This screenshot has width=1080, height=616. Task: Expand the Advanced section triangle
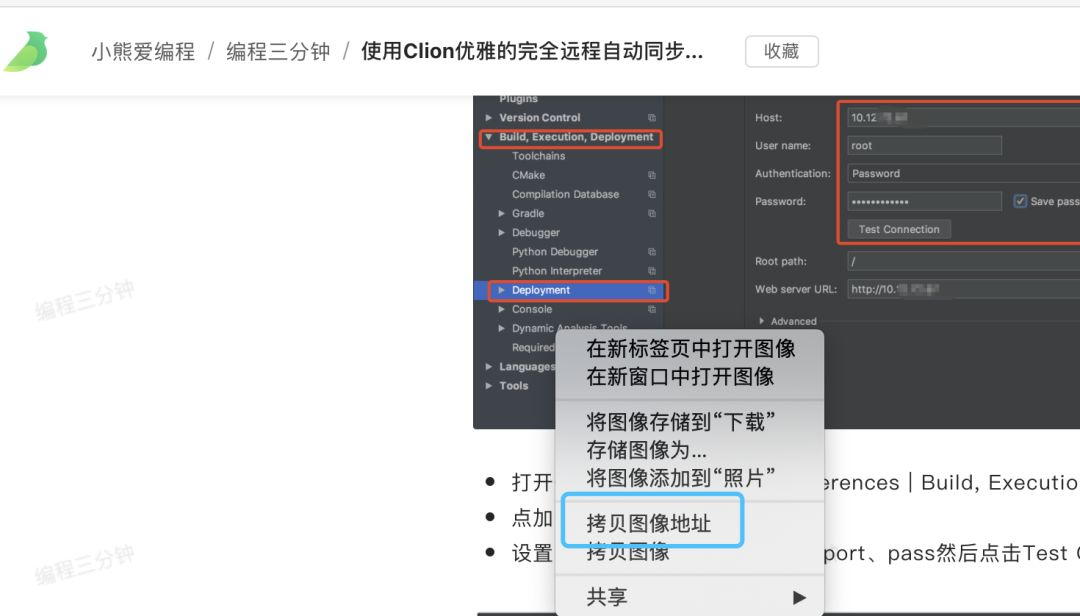coord(761,321)
